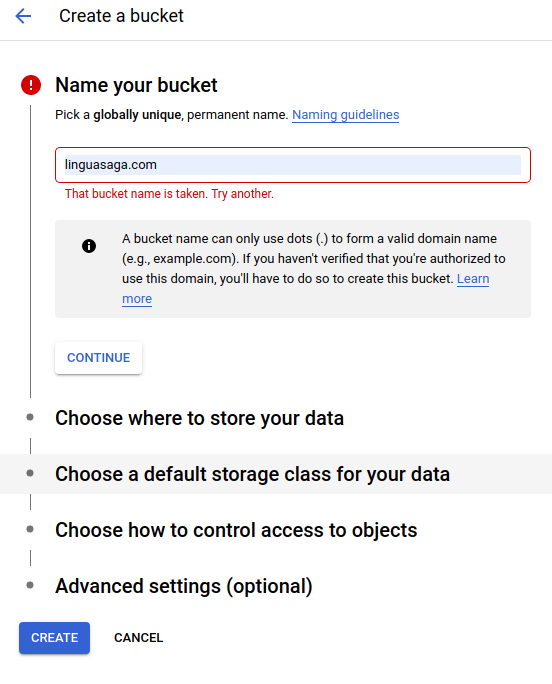Image resolution: width=552 pixels, height=684 pixels.
Task: Expand Advanced settings (optional) section
Action: pos(184,586)
